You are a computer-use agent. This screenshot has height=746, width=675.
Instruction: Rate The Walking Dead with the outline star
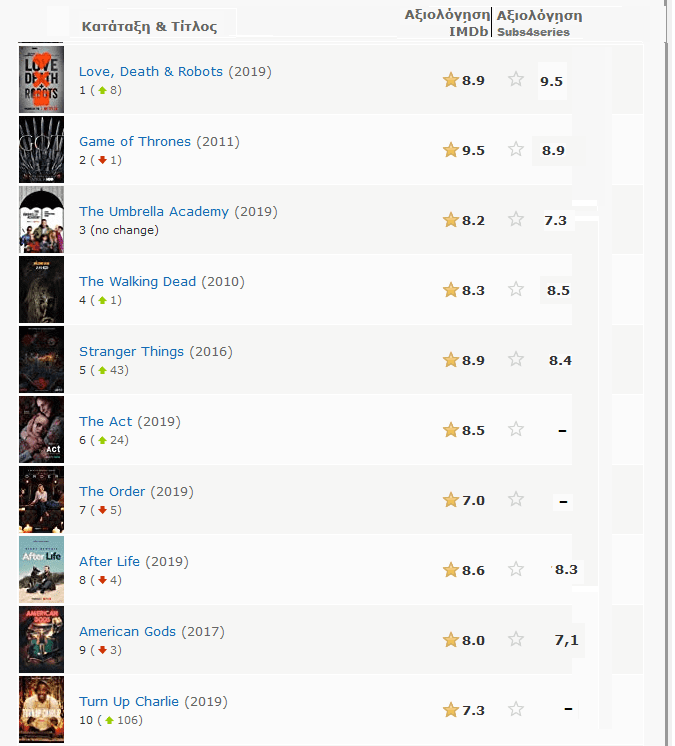(516, 289)
